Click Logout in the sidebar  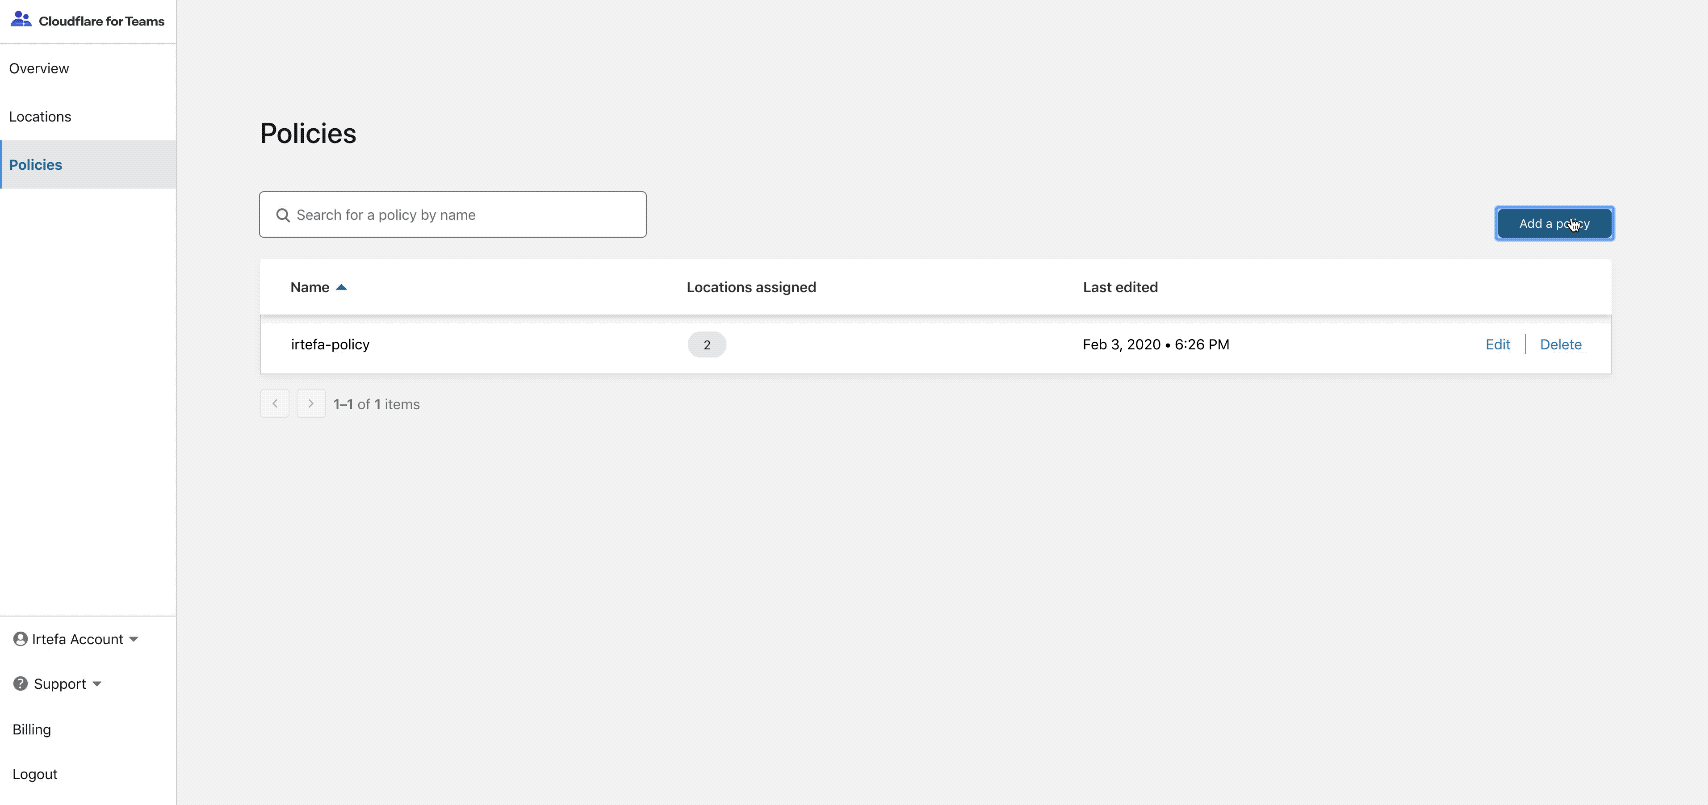[35, 774]
